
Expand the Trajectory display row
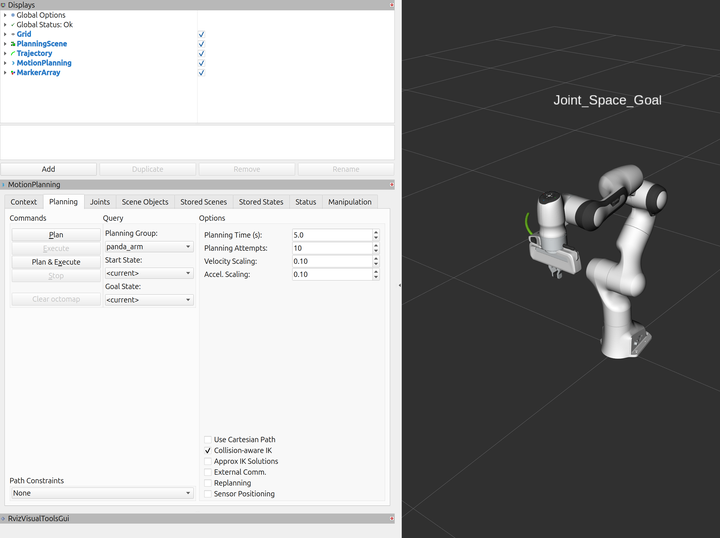tap(5, 53)
